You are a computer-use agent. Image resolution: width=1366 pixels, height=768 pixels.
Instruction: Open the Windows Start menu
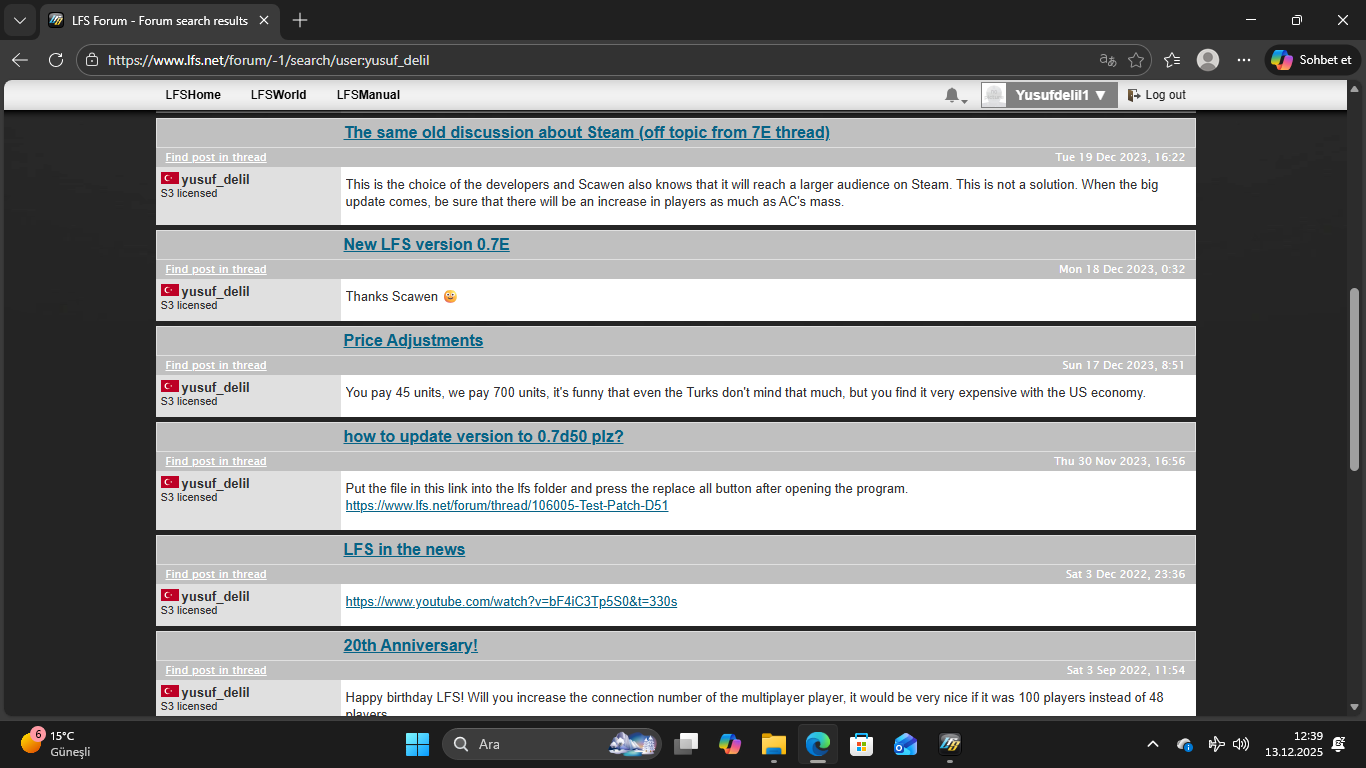click(417, 744)
